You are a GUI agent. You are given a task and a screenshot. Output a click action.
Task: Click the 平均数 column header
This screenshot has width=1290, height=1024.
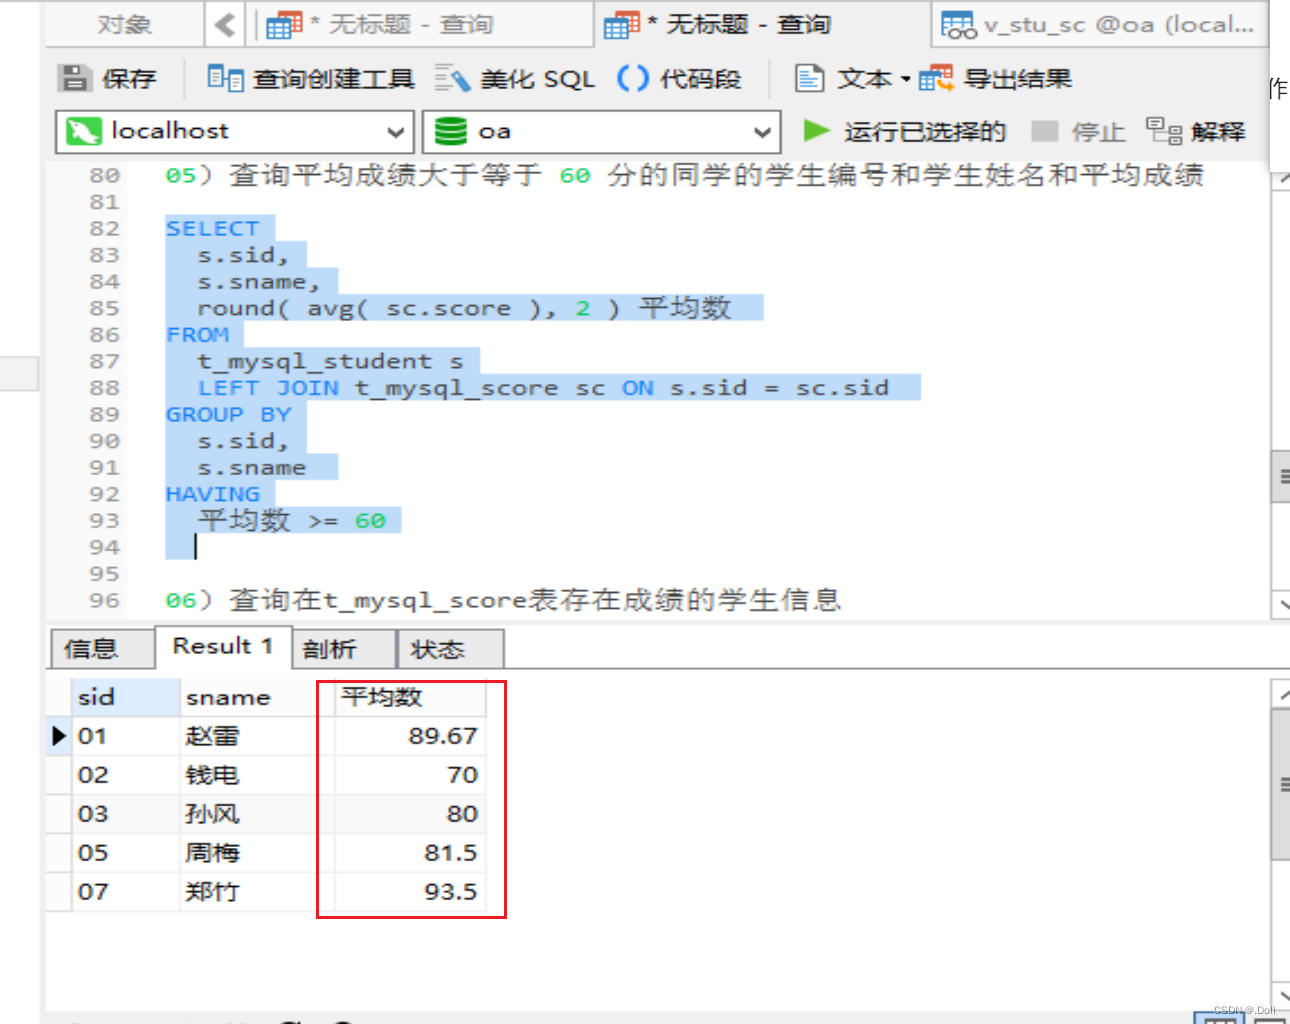pos(409,697)
